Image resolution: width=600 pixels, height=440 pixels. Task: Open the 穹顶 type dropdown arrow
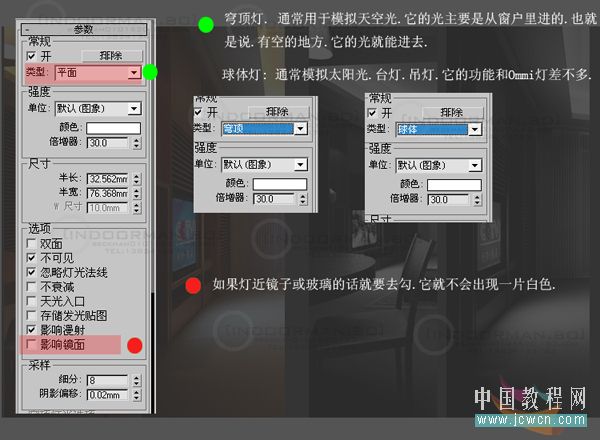click(x=301, y=129)
